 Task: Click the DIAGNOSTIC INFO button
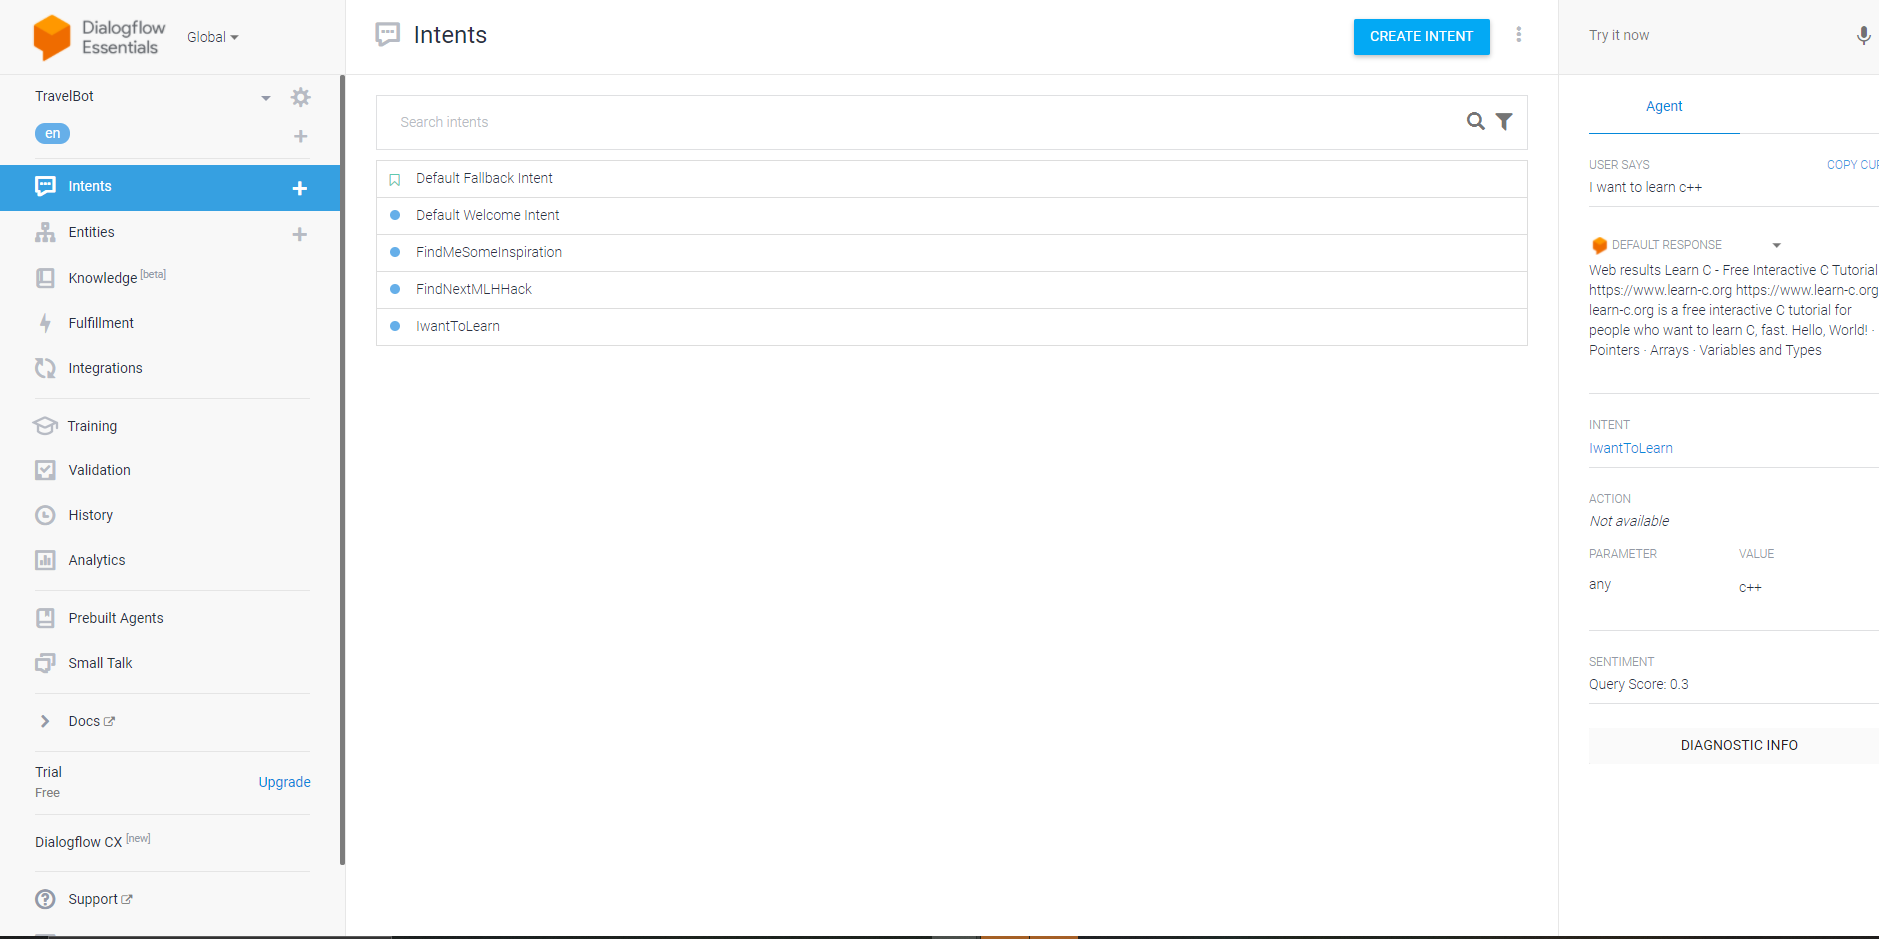pyautogui.click(x=1739, y=745)
